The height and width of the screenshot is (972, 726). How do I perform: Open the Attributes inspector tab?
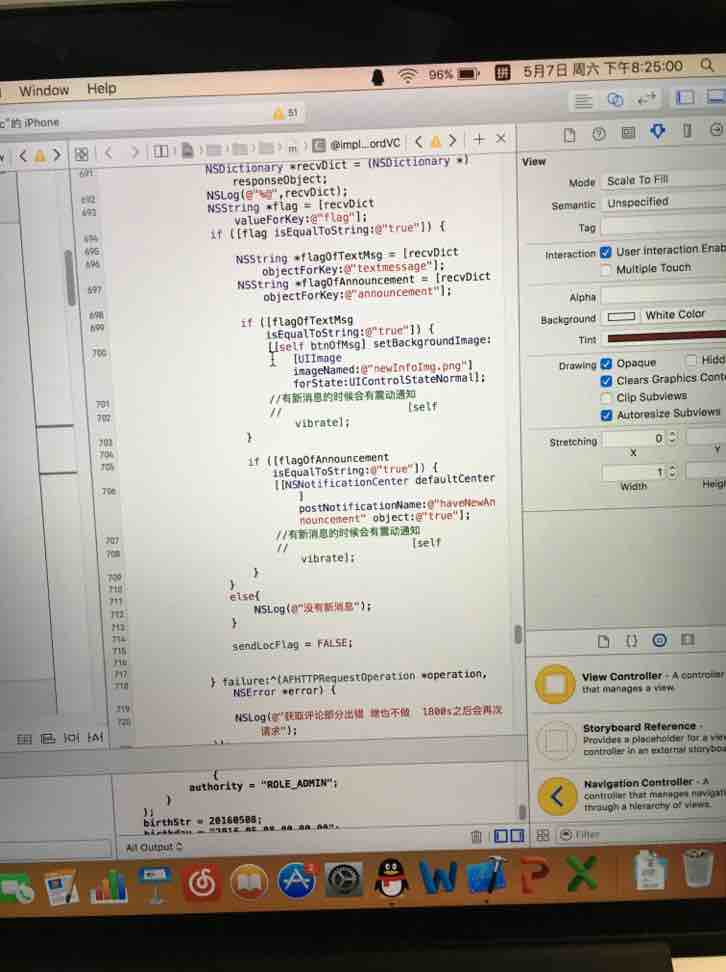point(657,132)
